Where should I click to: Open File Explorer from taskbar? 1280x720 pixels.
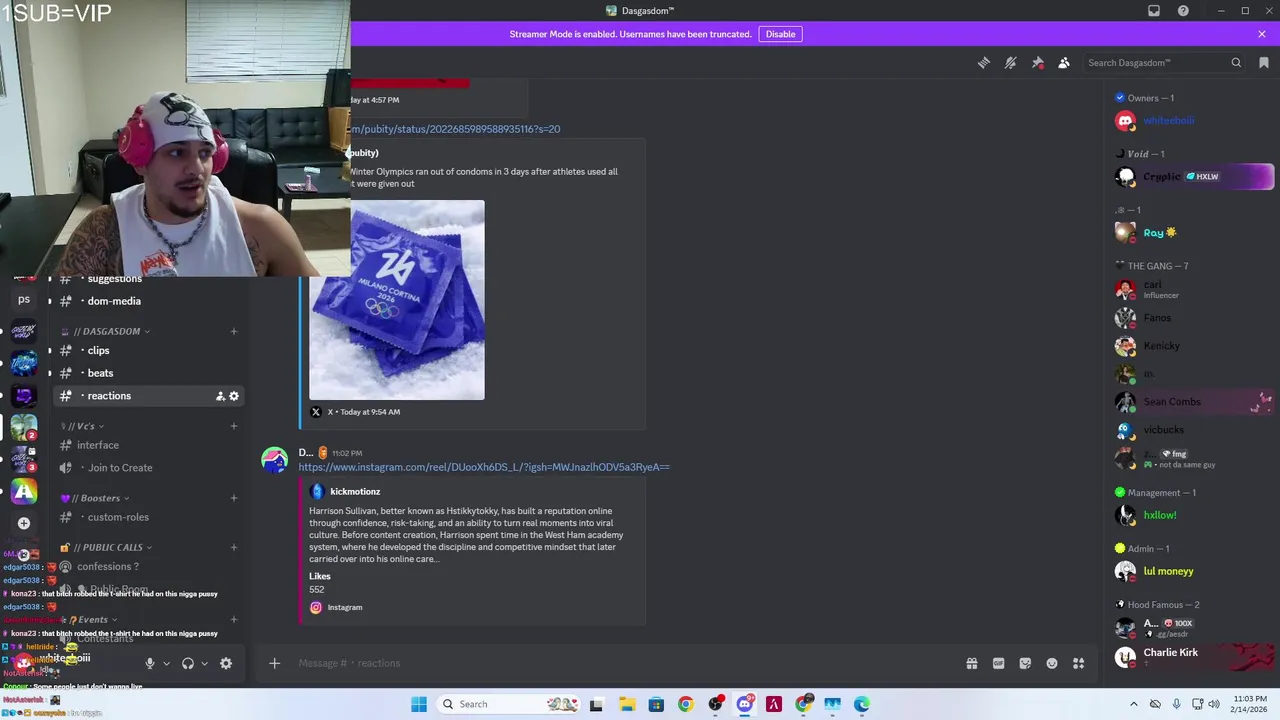tap(627, 704)
